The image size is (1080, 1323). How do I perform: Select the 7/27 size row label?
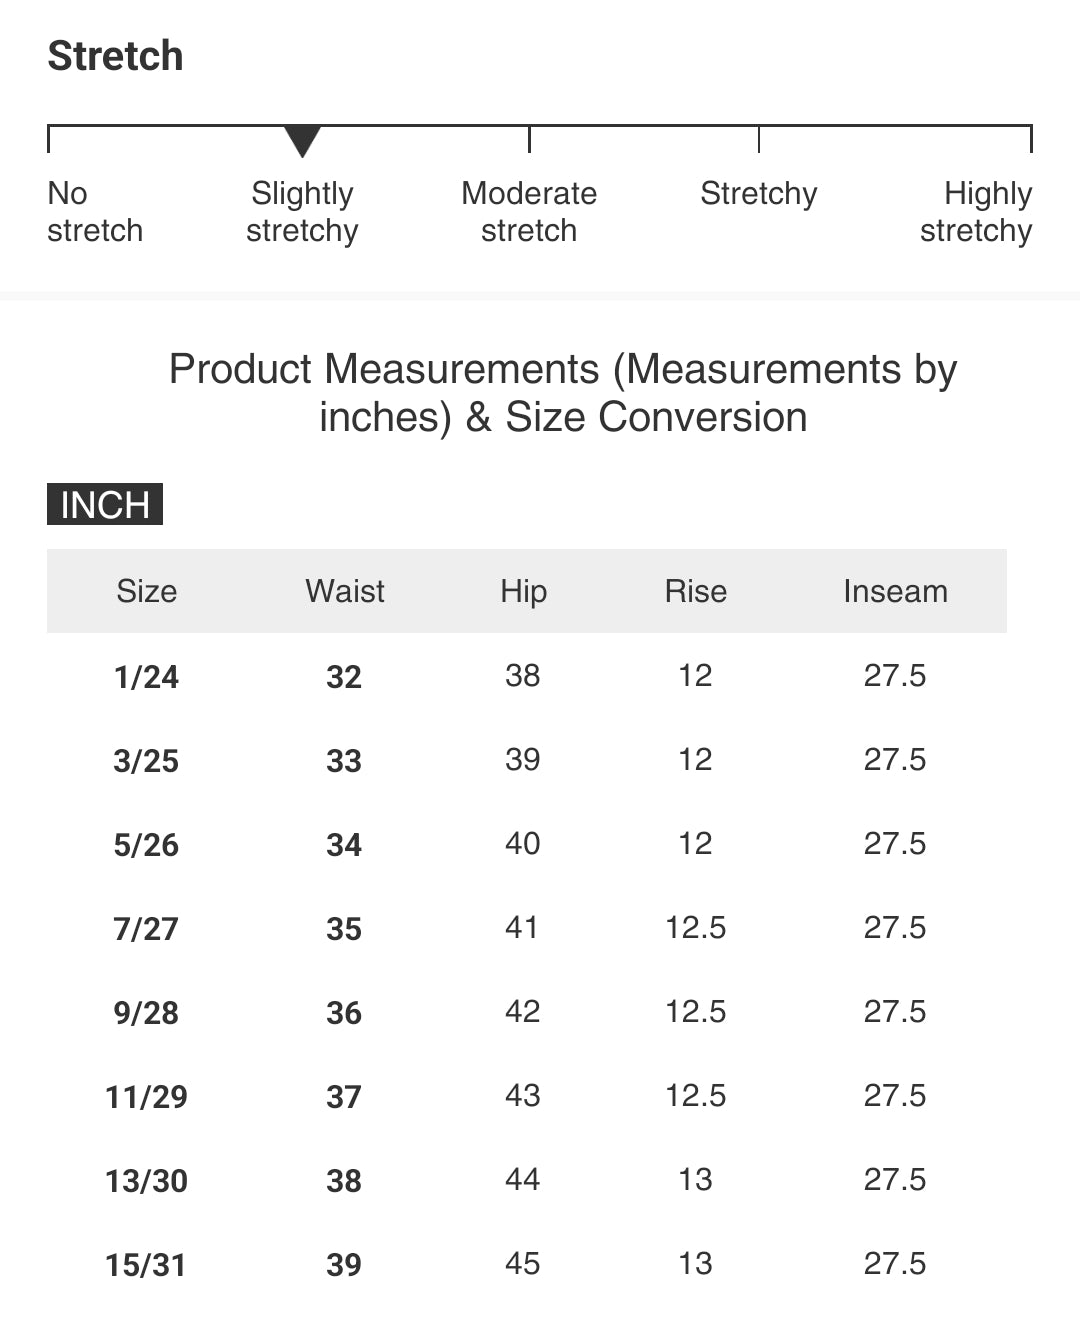146,929
